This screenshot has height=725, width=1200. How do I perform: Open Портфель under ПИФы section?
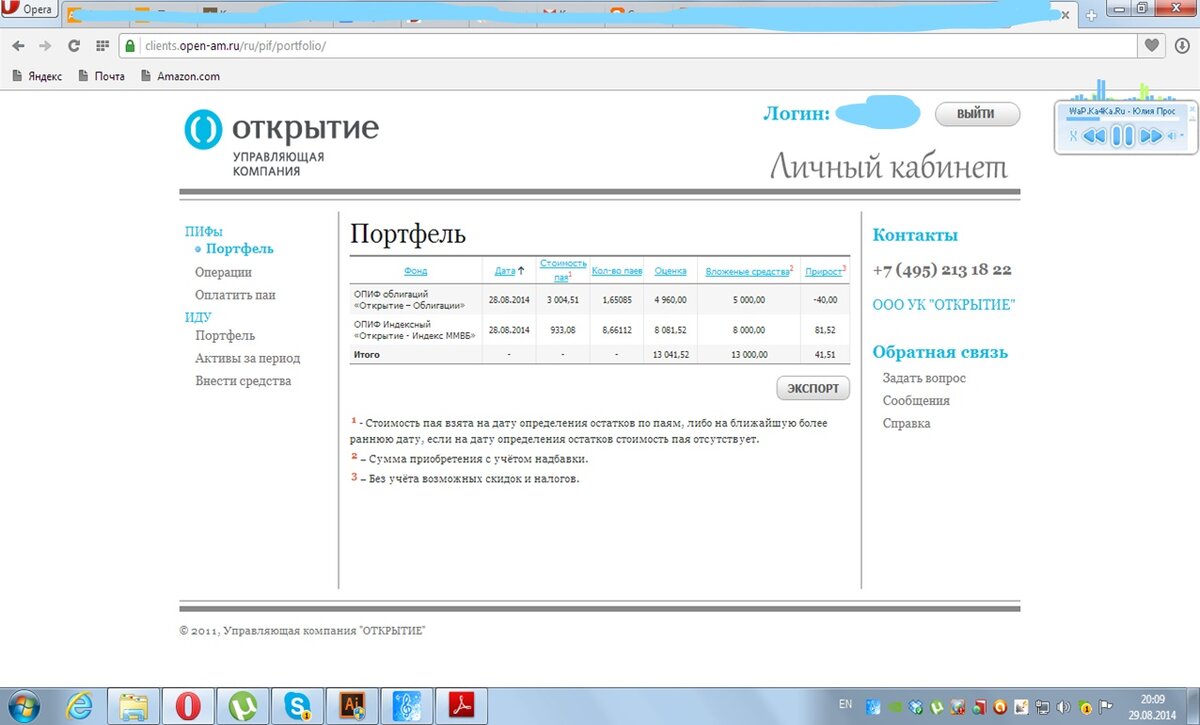click(x=239, y=249)
